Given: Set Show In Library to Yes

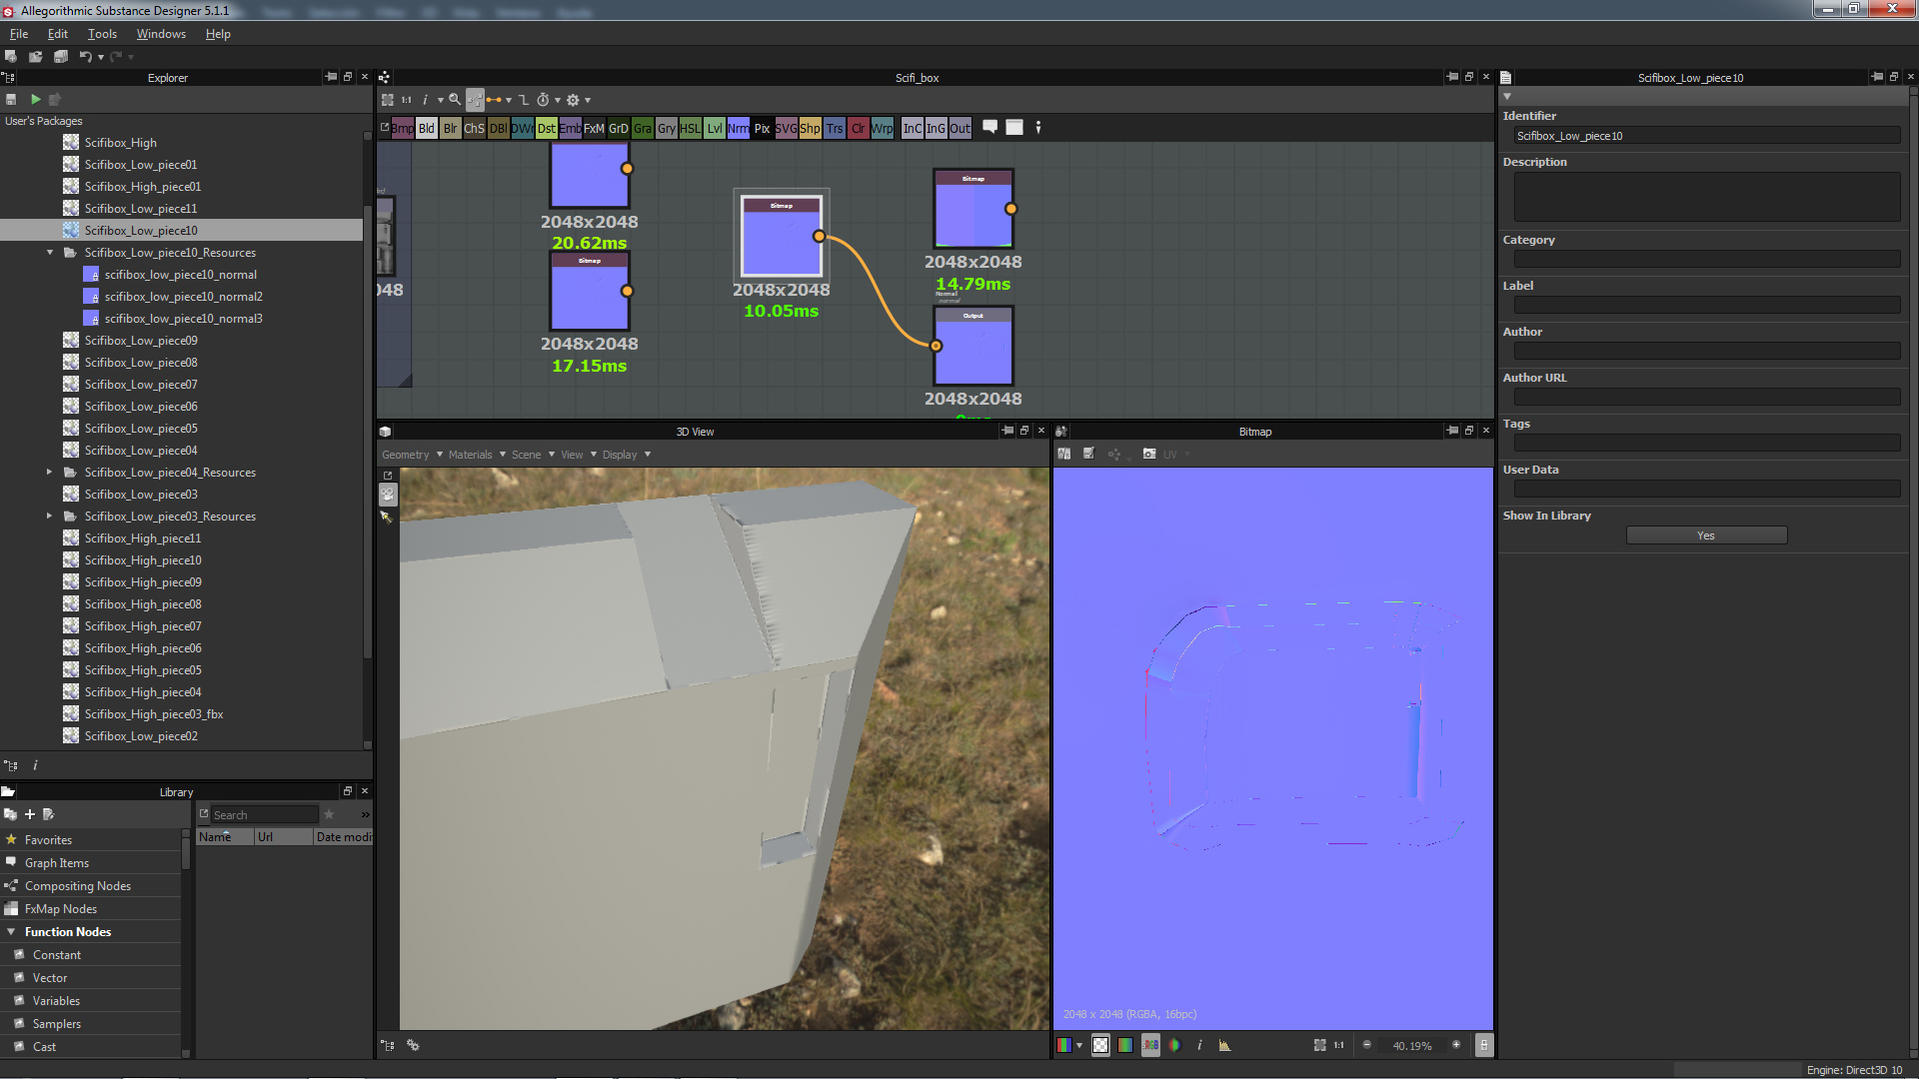Looking at the screenshot, I should 1705,535.
